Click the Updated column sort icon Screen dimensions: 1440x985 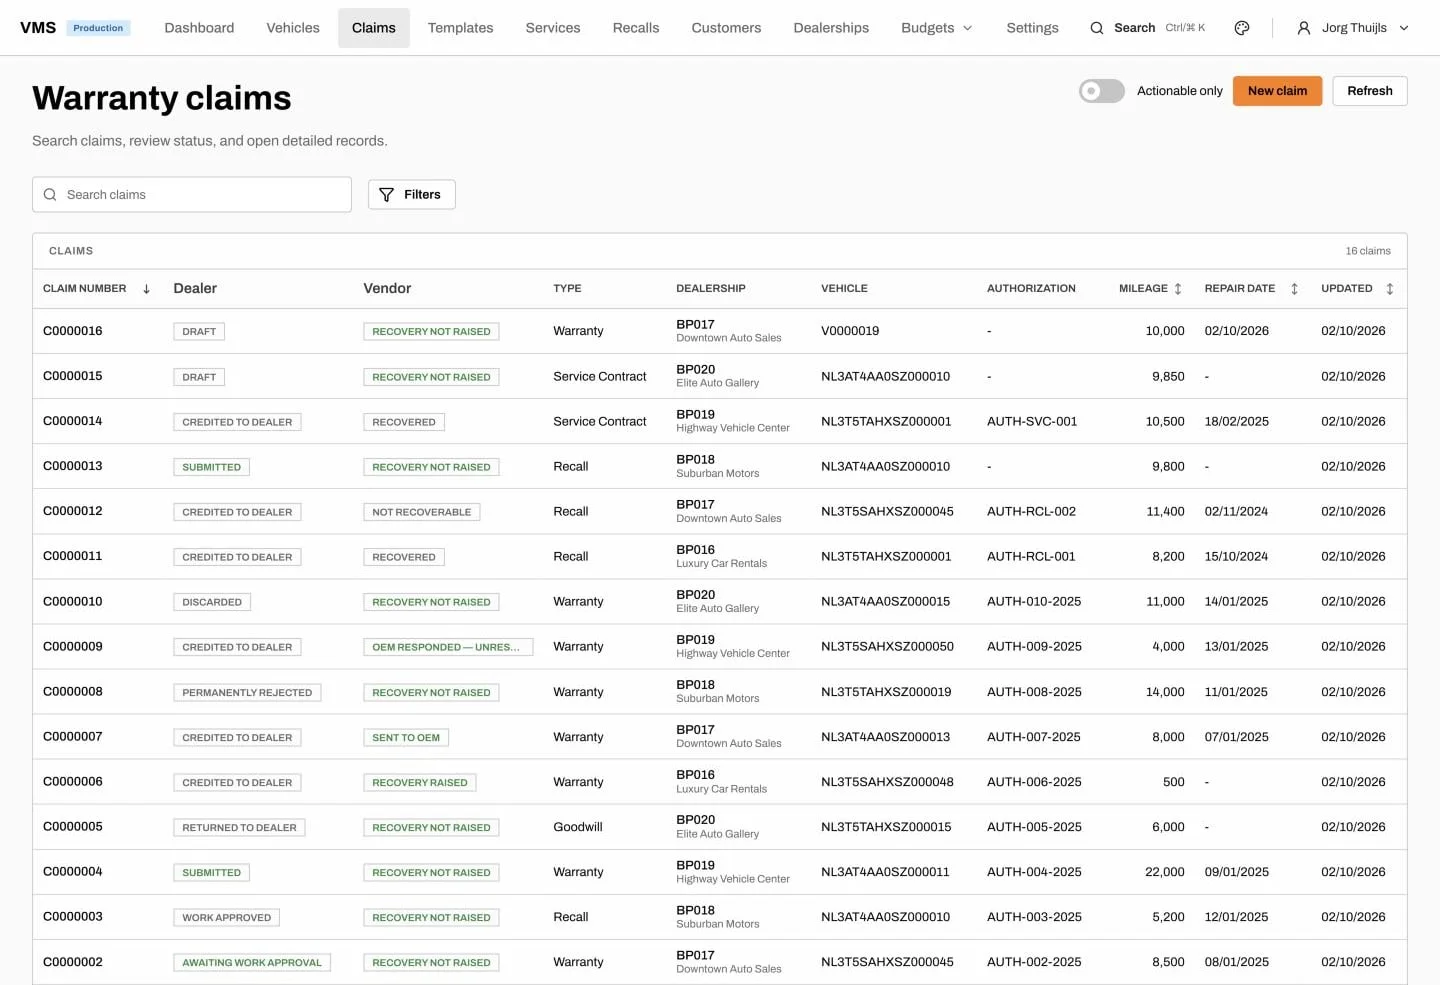[1390, 289]
